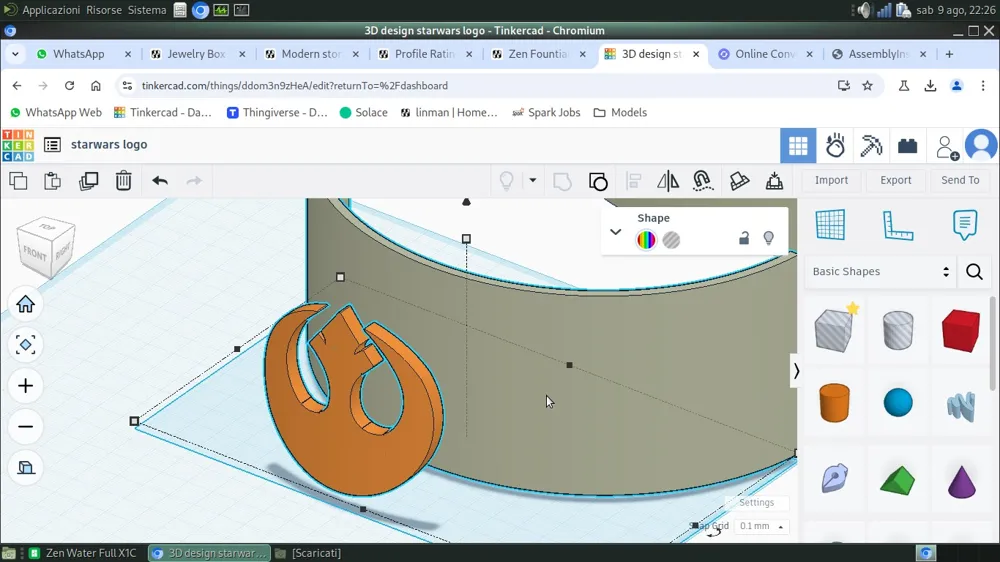The width and height of the screenshot is (1000, 562).
Task: Click the Import button
Action: (831, 181)
